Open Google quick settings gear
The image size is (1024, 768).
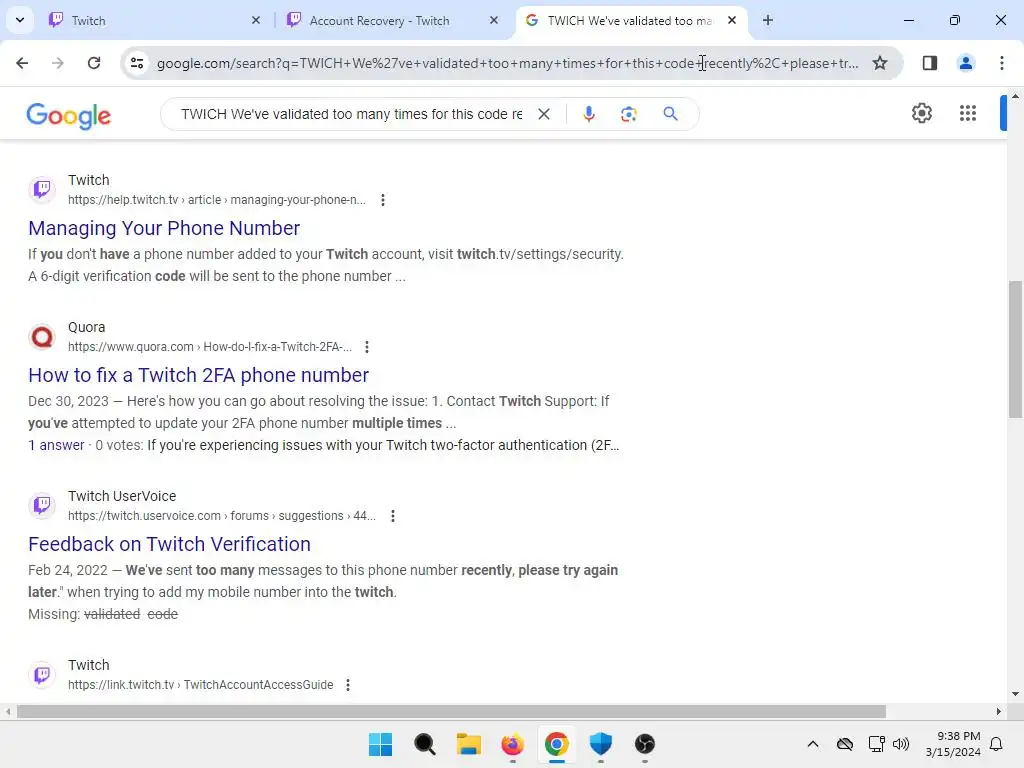point(921,113)
